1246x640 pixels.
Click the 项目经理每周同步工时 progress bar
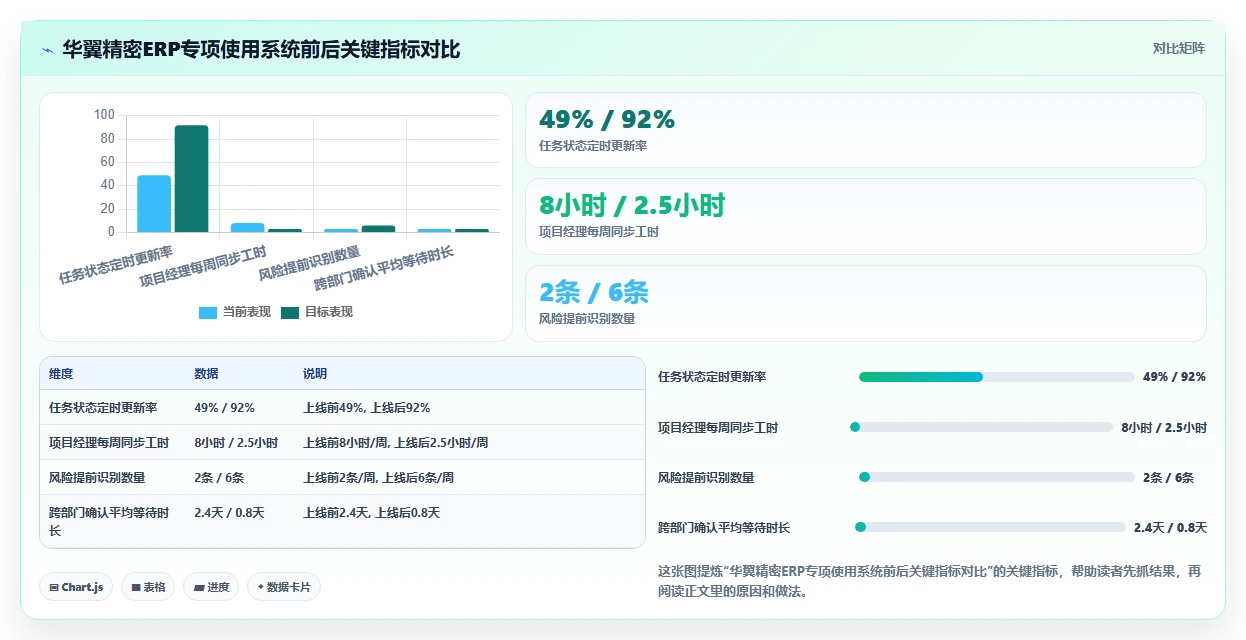click(981, 427)
